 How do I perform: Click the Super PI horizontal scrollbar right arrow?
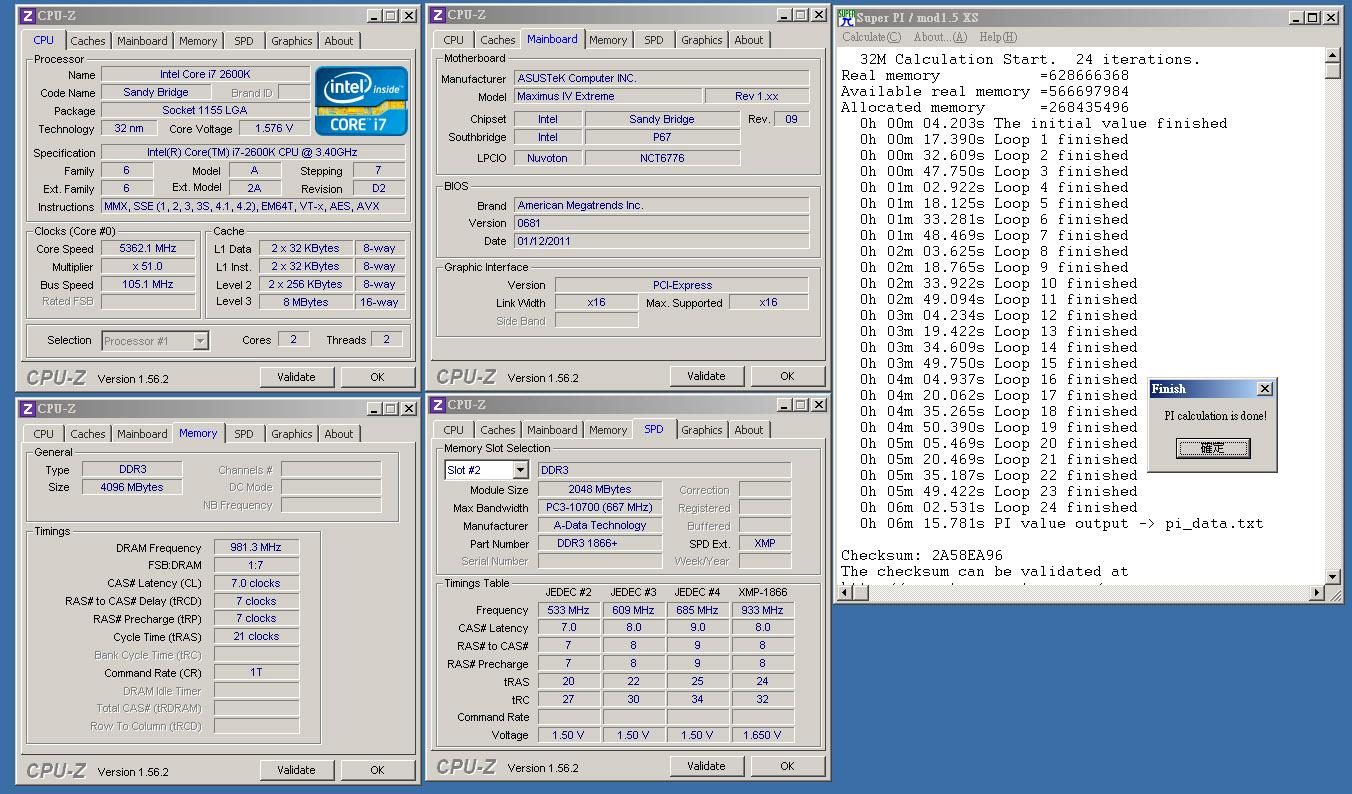(x=1316, y=593)
